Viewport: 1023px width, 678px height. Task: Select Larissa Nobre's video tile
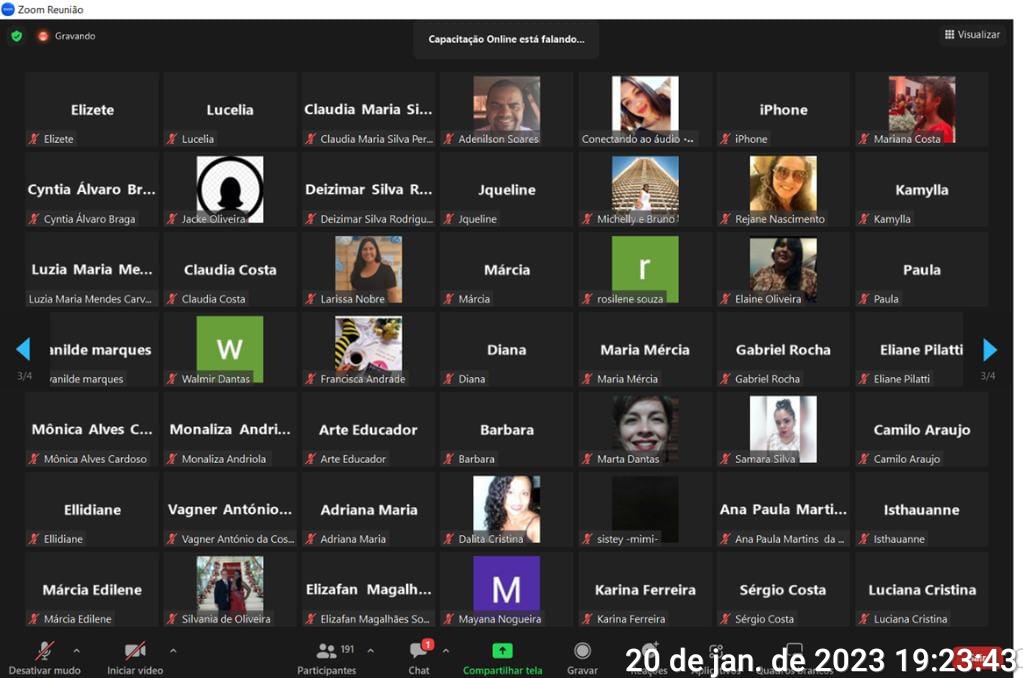click(368, 268)
